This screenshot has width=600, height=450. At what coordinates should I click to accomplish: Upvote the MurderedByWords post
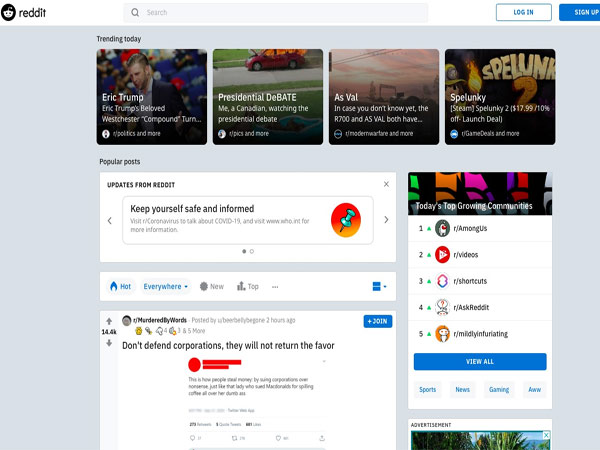tap(109, 320)
